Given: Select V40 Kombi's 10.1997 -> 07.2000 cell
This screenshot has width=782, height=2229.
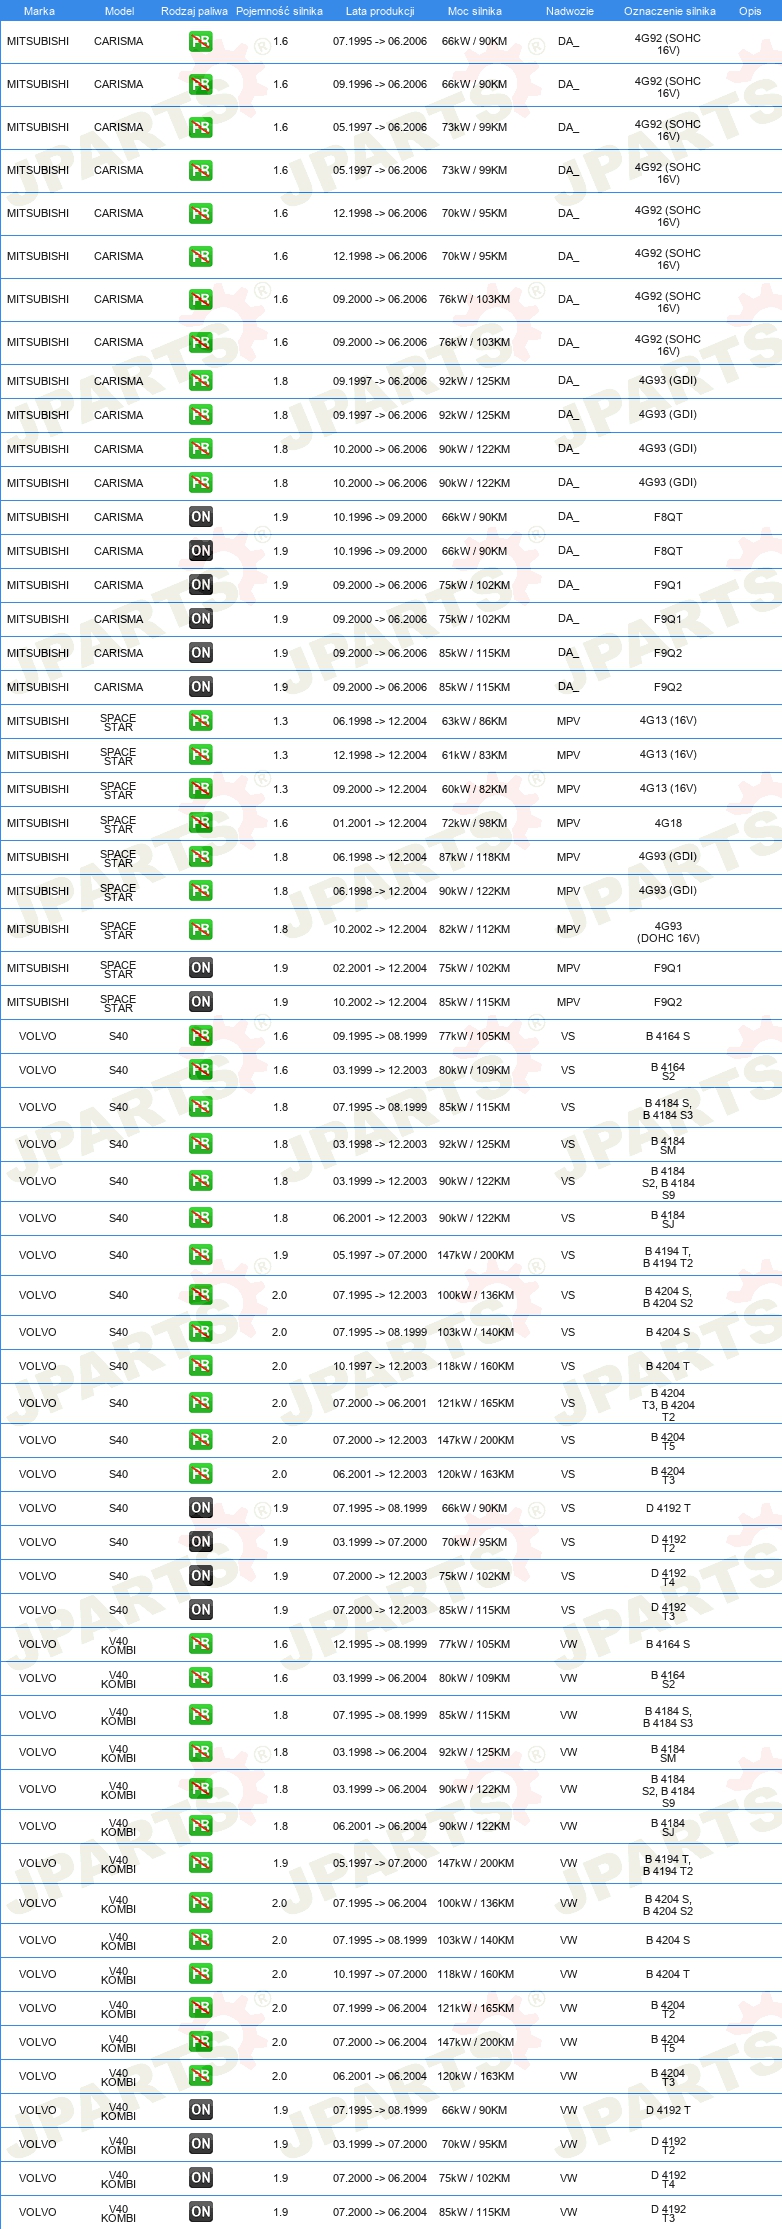Looking at the screenshot, I should (380, 1974).
